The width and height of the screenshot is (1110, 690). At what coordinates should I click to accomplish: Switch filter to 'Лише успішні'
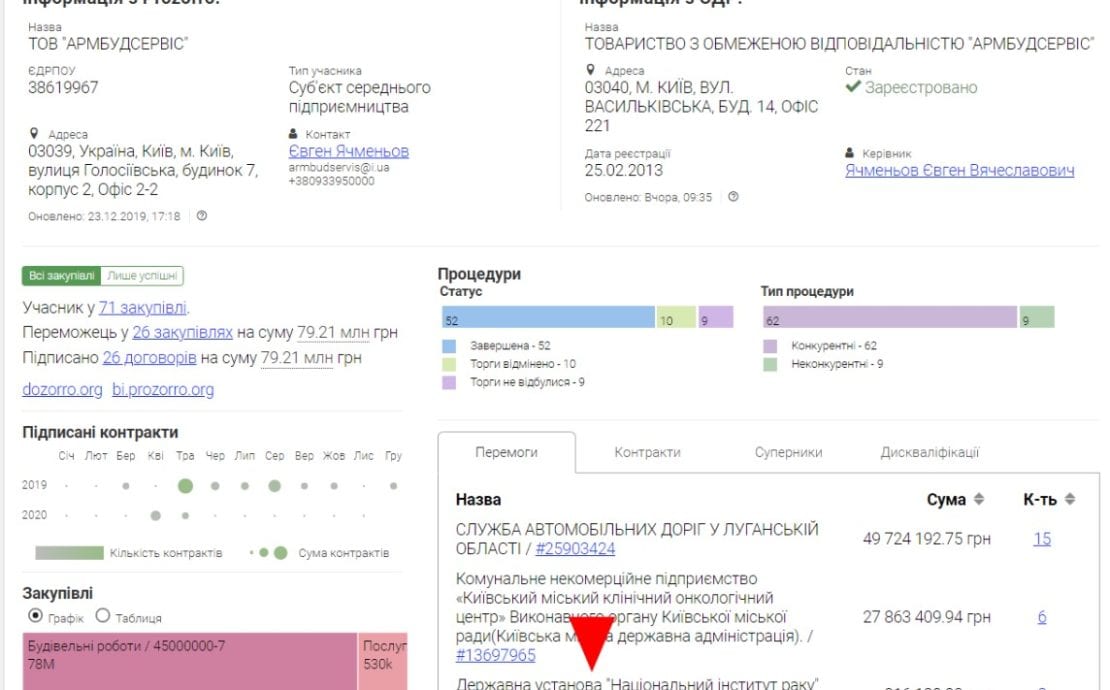[x=142, y=275]
